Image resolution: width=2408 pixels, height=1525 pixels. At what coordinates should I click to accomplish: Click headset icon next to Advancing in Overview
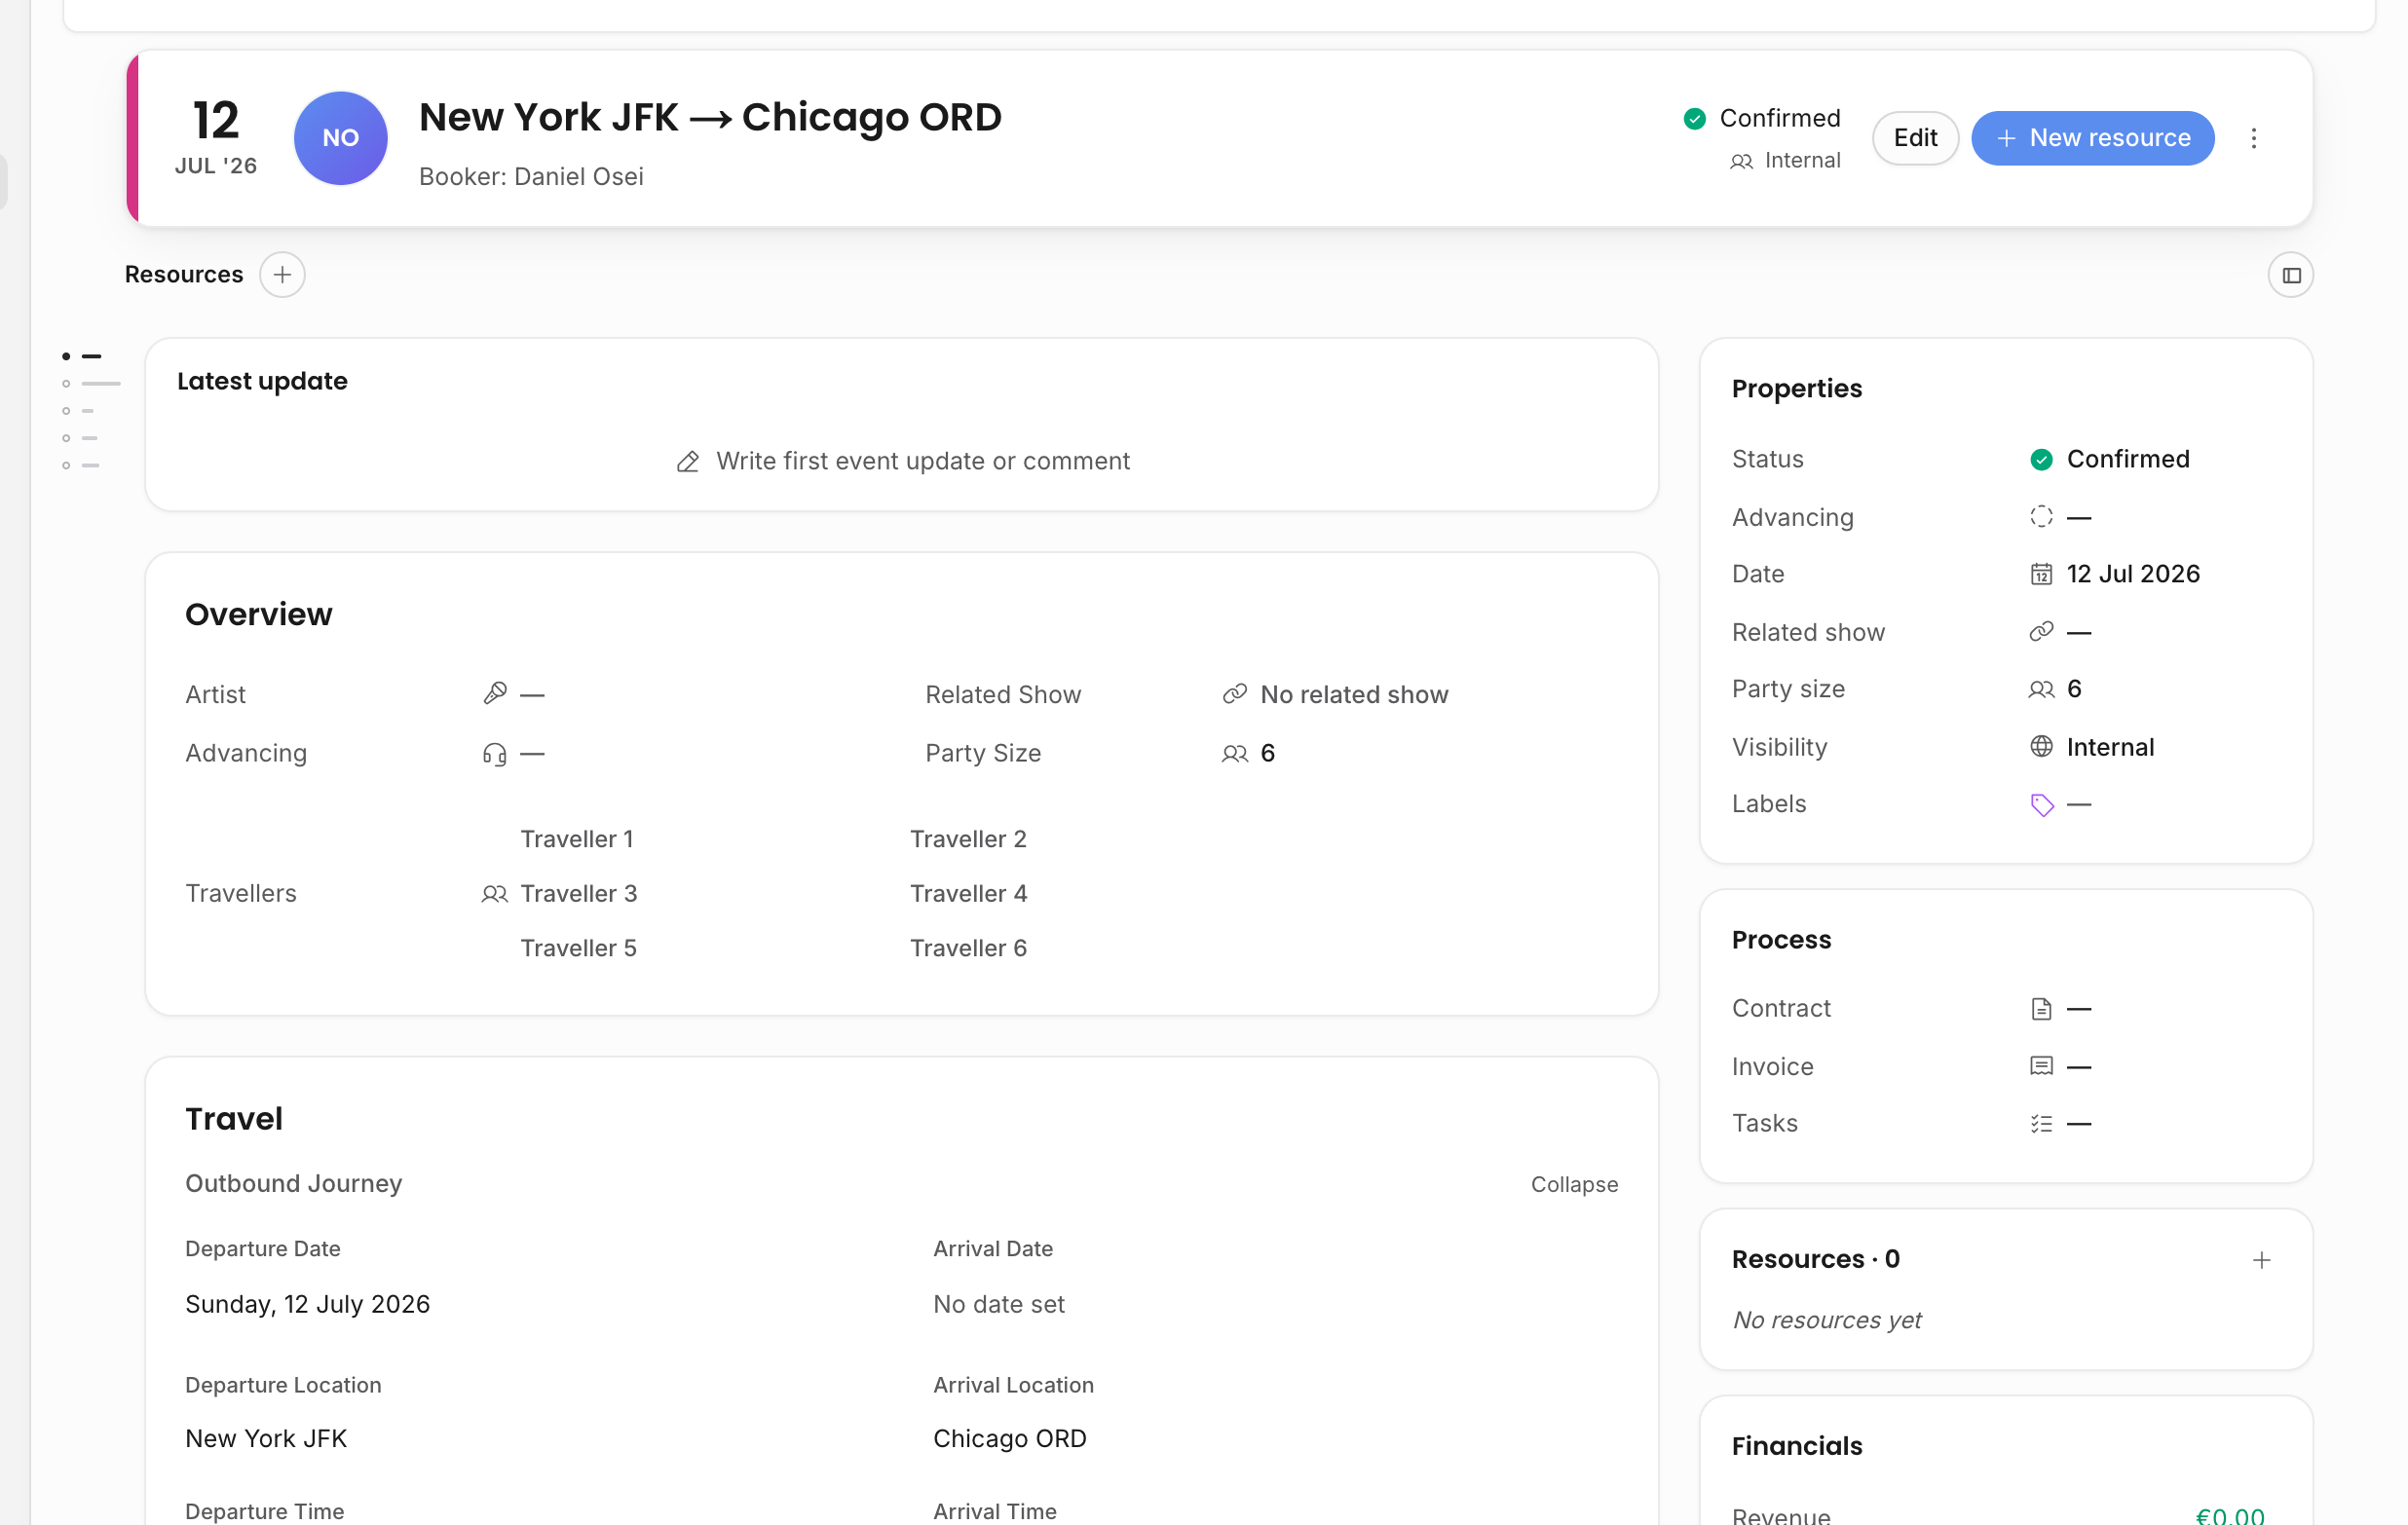pos(495,754)
